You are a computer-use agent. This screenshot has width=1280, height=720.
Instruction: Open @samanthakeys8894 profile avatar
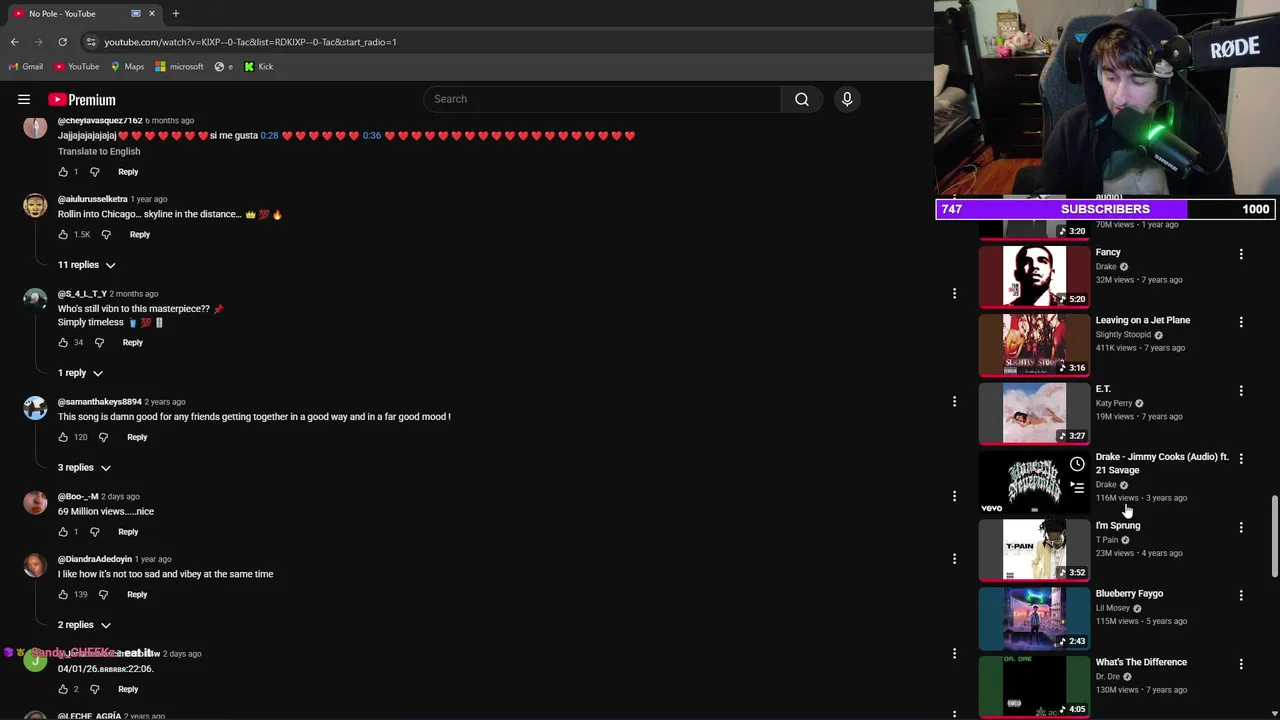pos(35,408)
